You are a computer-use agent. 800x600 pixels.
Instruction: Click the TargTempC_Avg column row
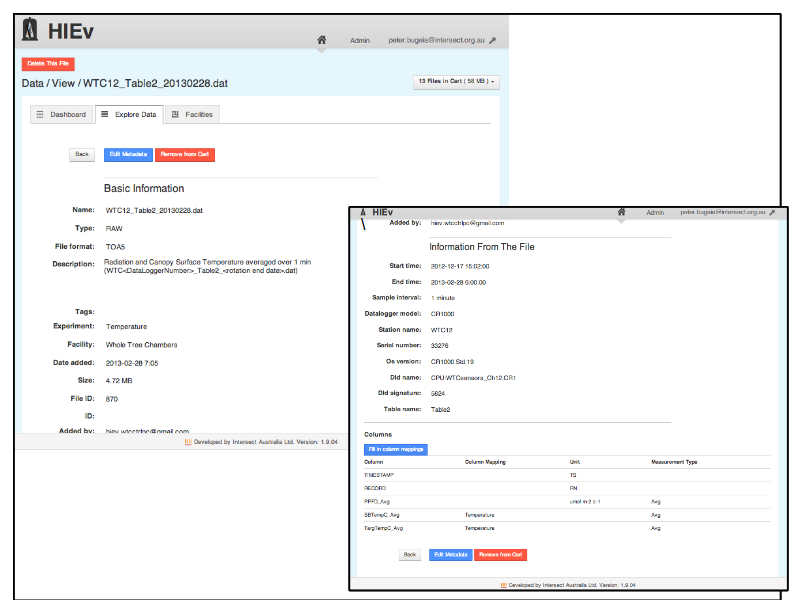tap(567, 528)
